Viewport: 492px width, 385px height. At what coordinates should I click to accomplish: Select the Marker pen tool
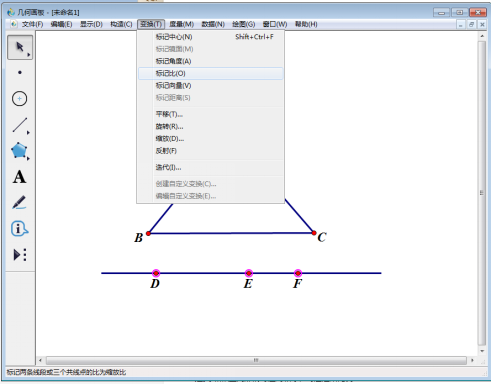19,202
